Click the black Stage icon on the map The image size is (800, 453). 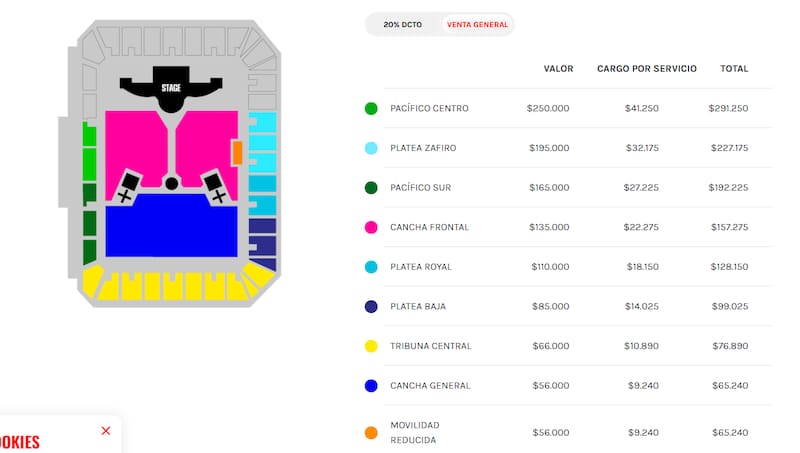[171, 86]
